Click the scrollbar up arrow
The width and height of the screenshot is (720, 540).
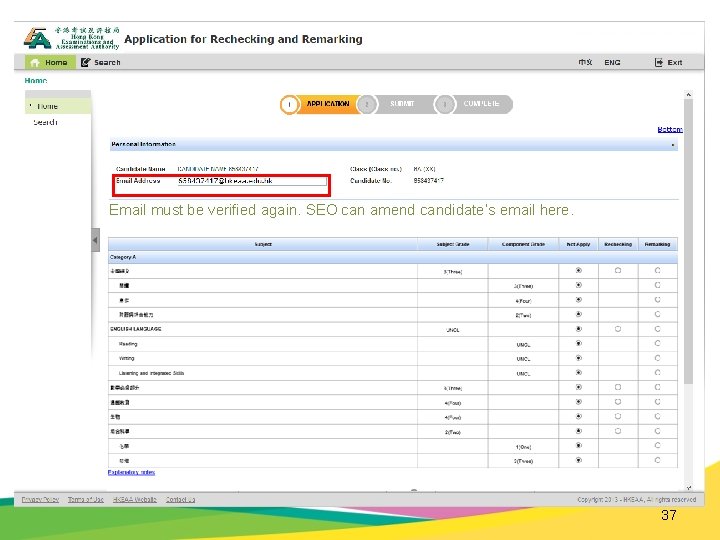(x=688, y=95)
